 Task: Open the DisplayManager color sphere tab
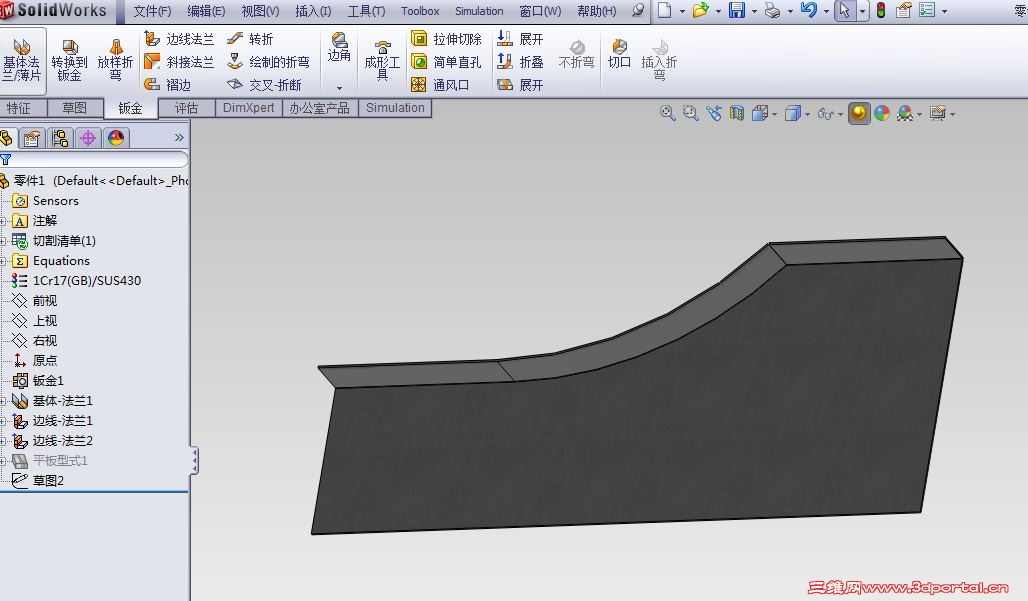click(x=116, y=138)
